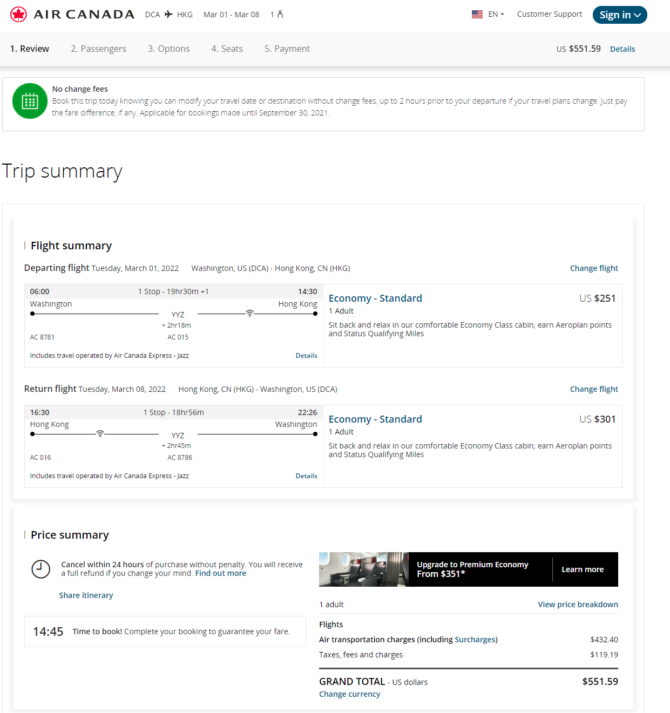The width and height of the screenshot is (670, 713).
Task: Click the green calendar no change fees icon
Action: [x=30, y=101]
